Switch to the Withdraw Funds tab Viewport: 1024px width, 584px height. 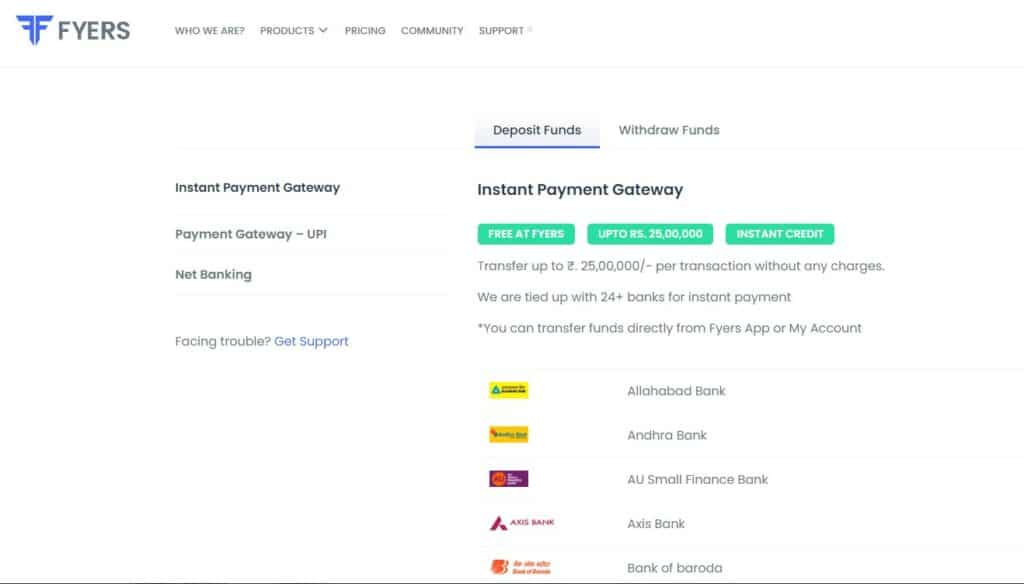pos(669,130)
